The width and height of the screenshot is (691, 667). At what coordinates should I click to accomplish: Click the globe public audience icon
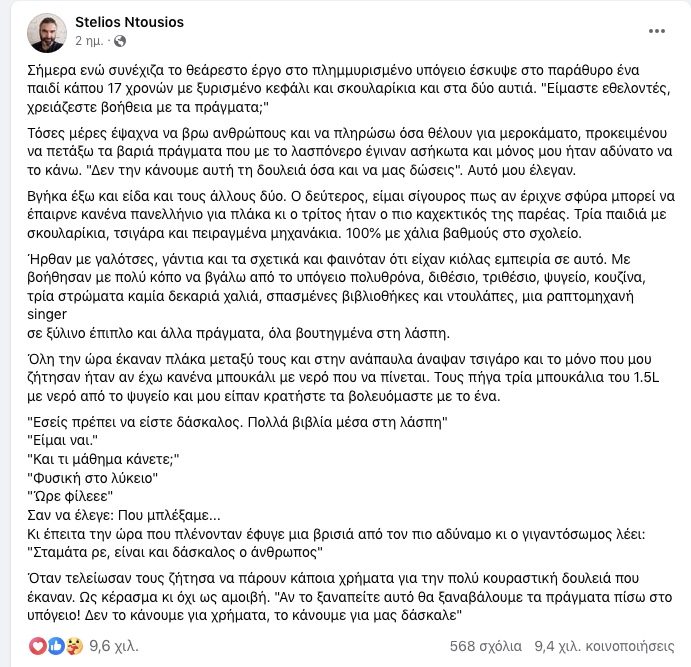point(120,41)
